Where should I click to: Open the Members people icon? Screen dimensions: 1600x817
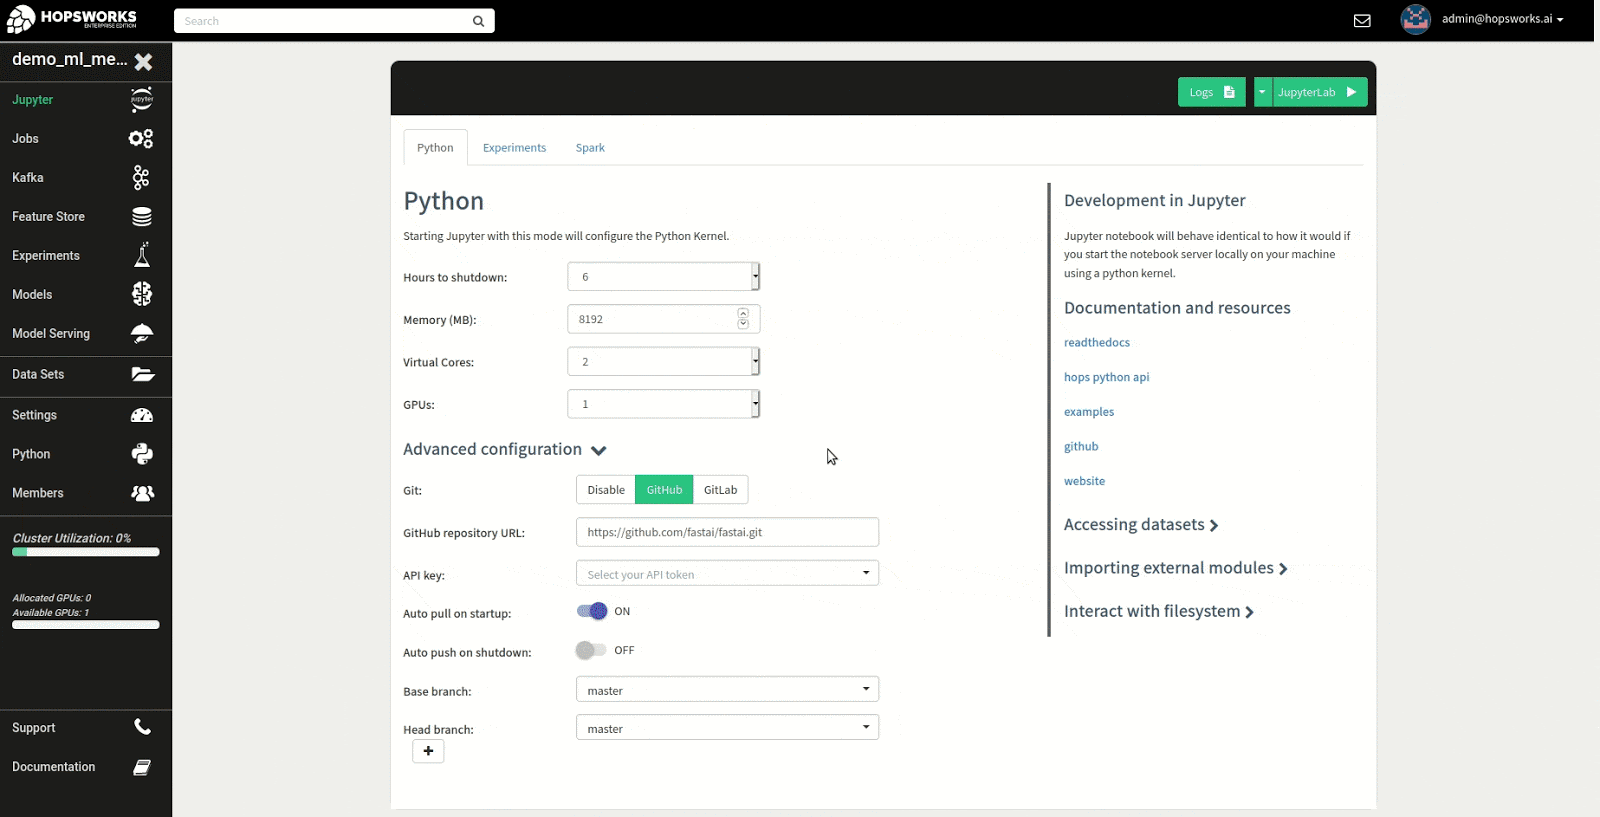click(142, 493)
